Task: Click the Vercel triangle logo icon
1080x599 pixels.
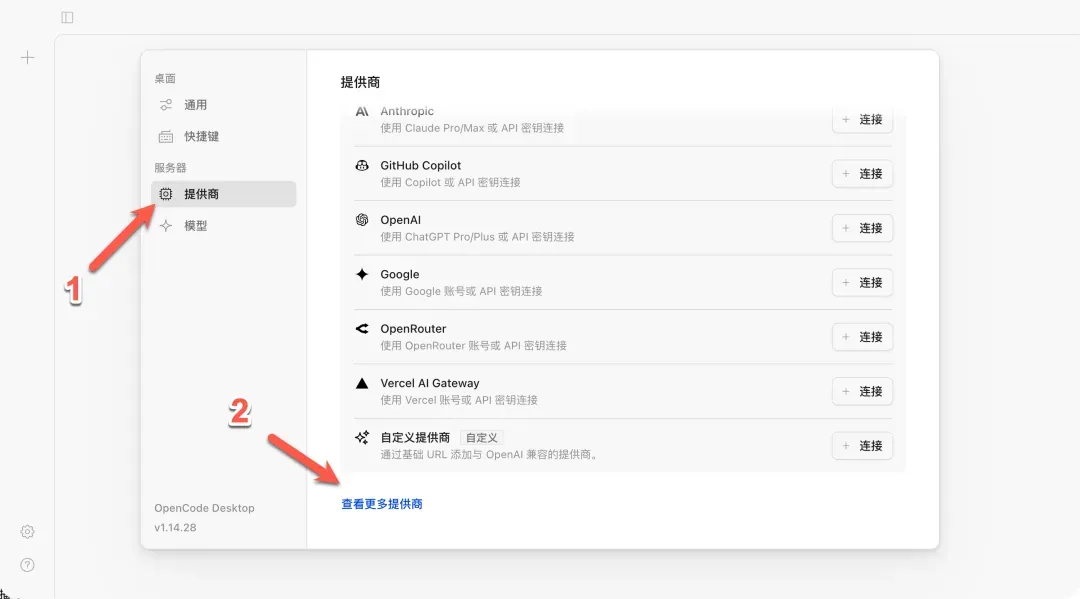Action: [362, 383]
